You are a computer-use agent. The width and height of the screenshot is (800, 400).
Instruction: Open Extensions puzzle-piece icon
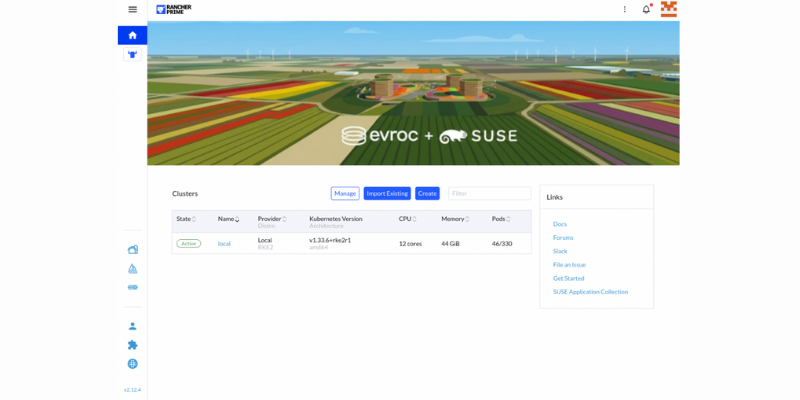(x=132, y=345)
